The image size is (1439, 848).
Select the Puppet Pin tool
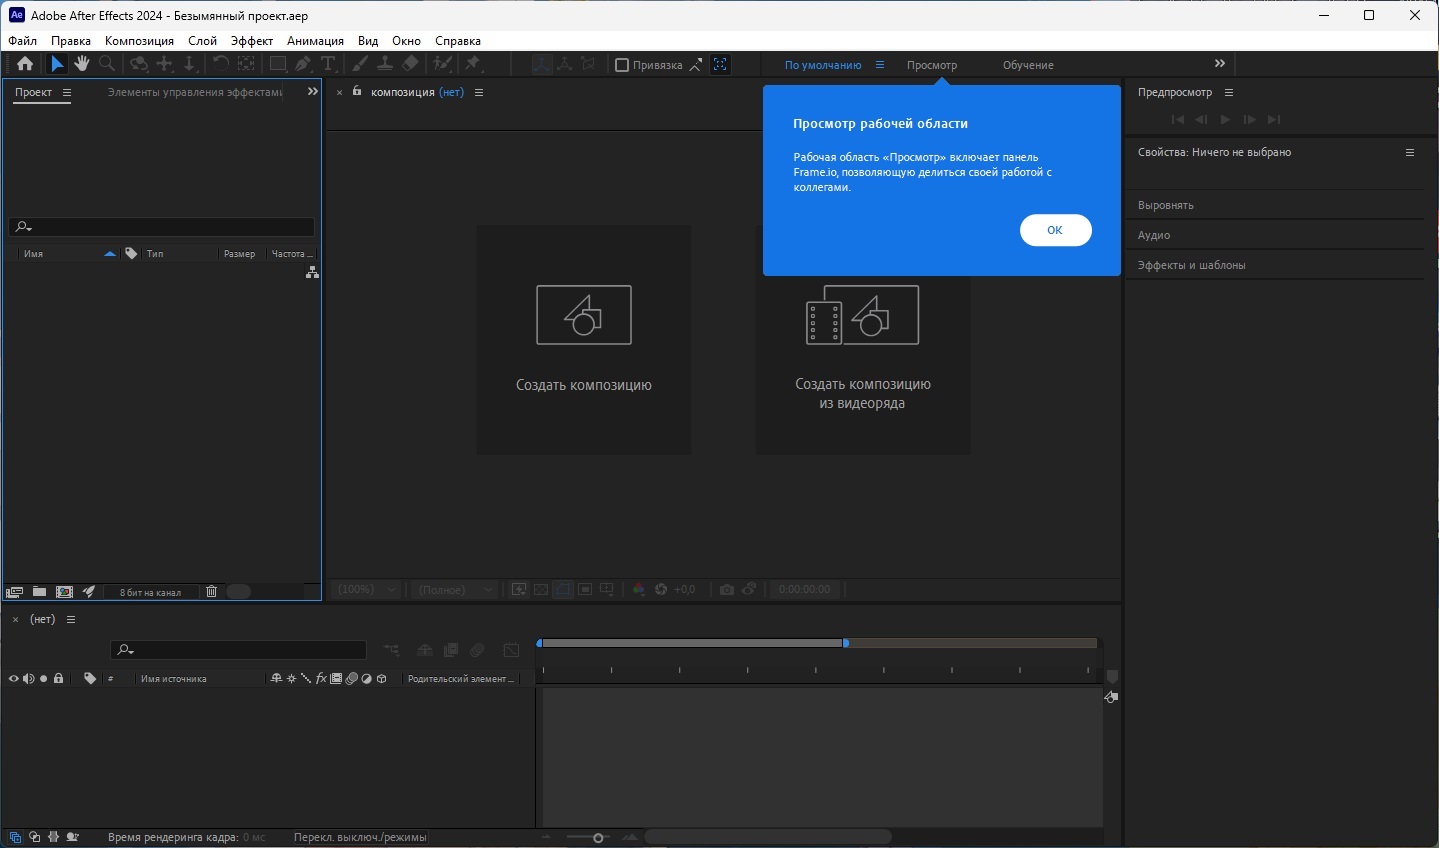click(473, 64)
